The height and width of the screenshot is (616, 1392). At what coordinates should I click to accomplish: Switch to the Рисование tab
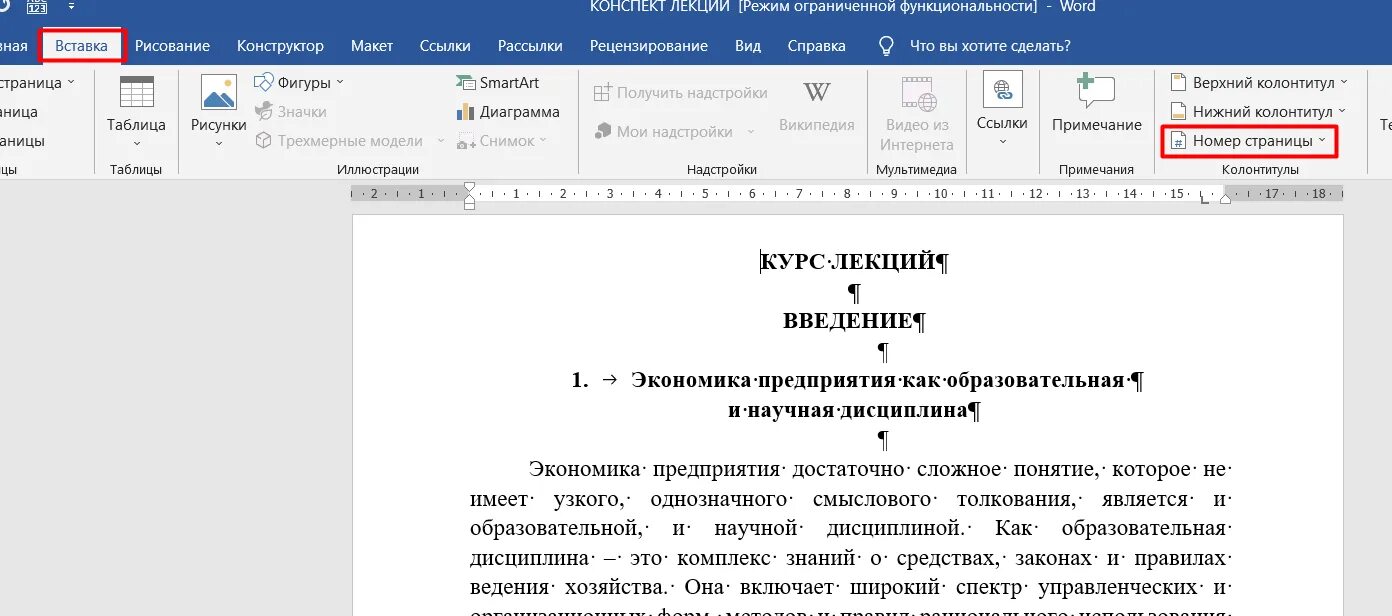[x=172, y=46]
